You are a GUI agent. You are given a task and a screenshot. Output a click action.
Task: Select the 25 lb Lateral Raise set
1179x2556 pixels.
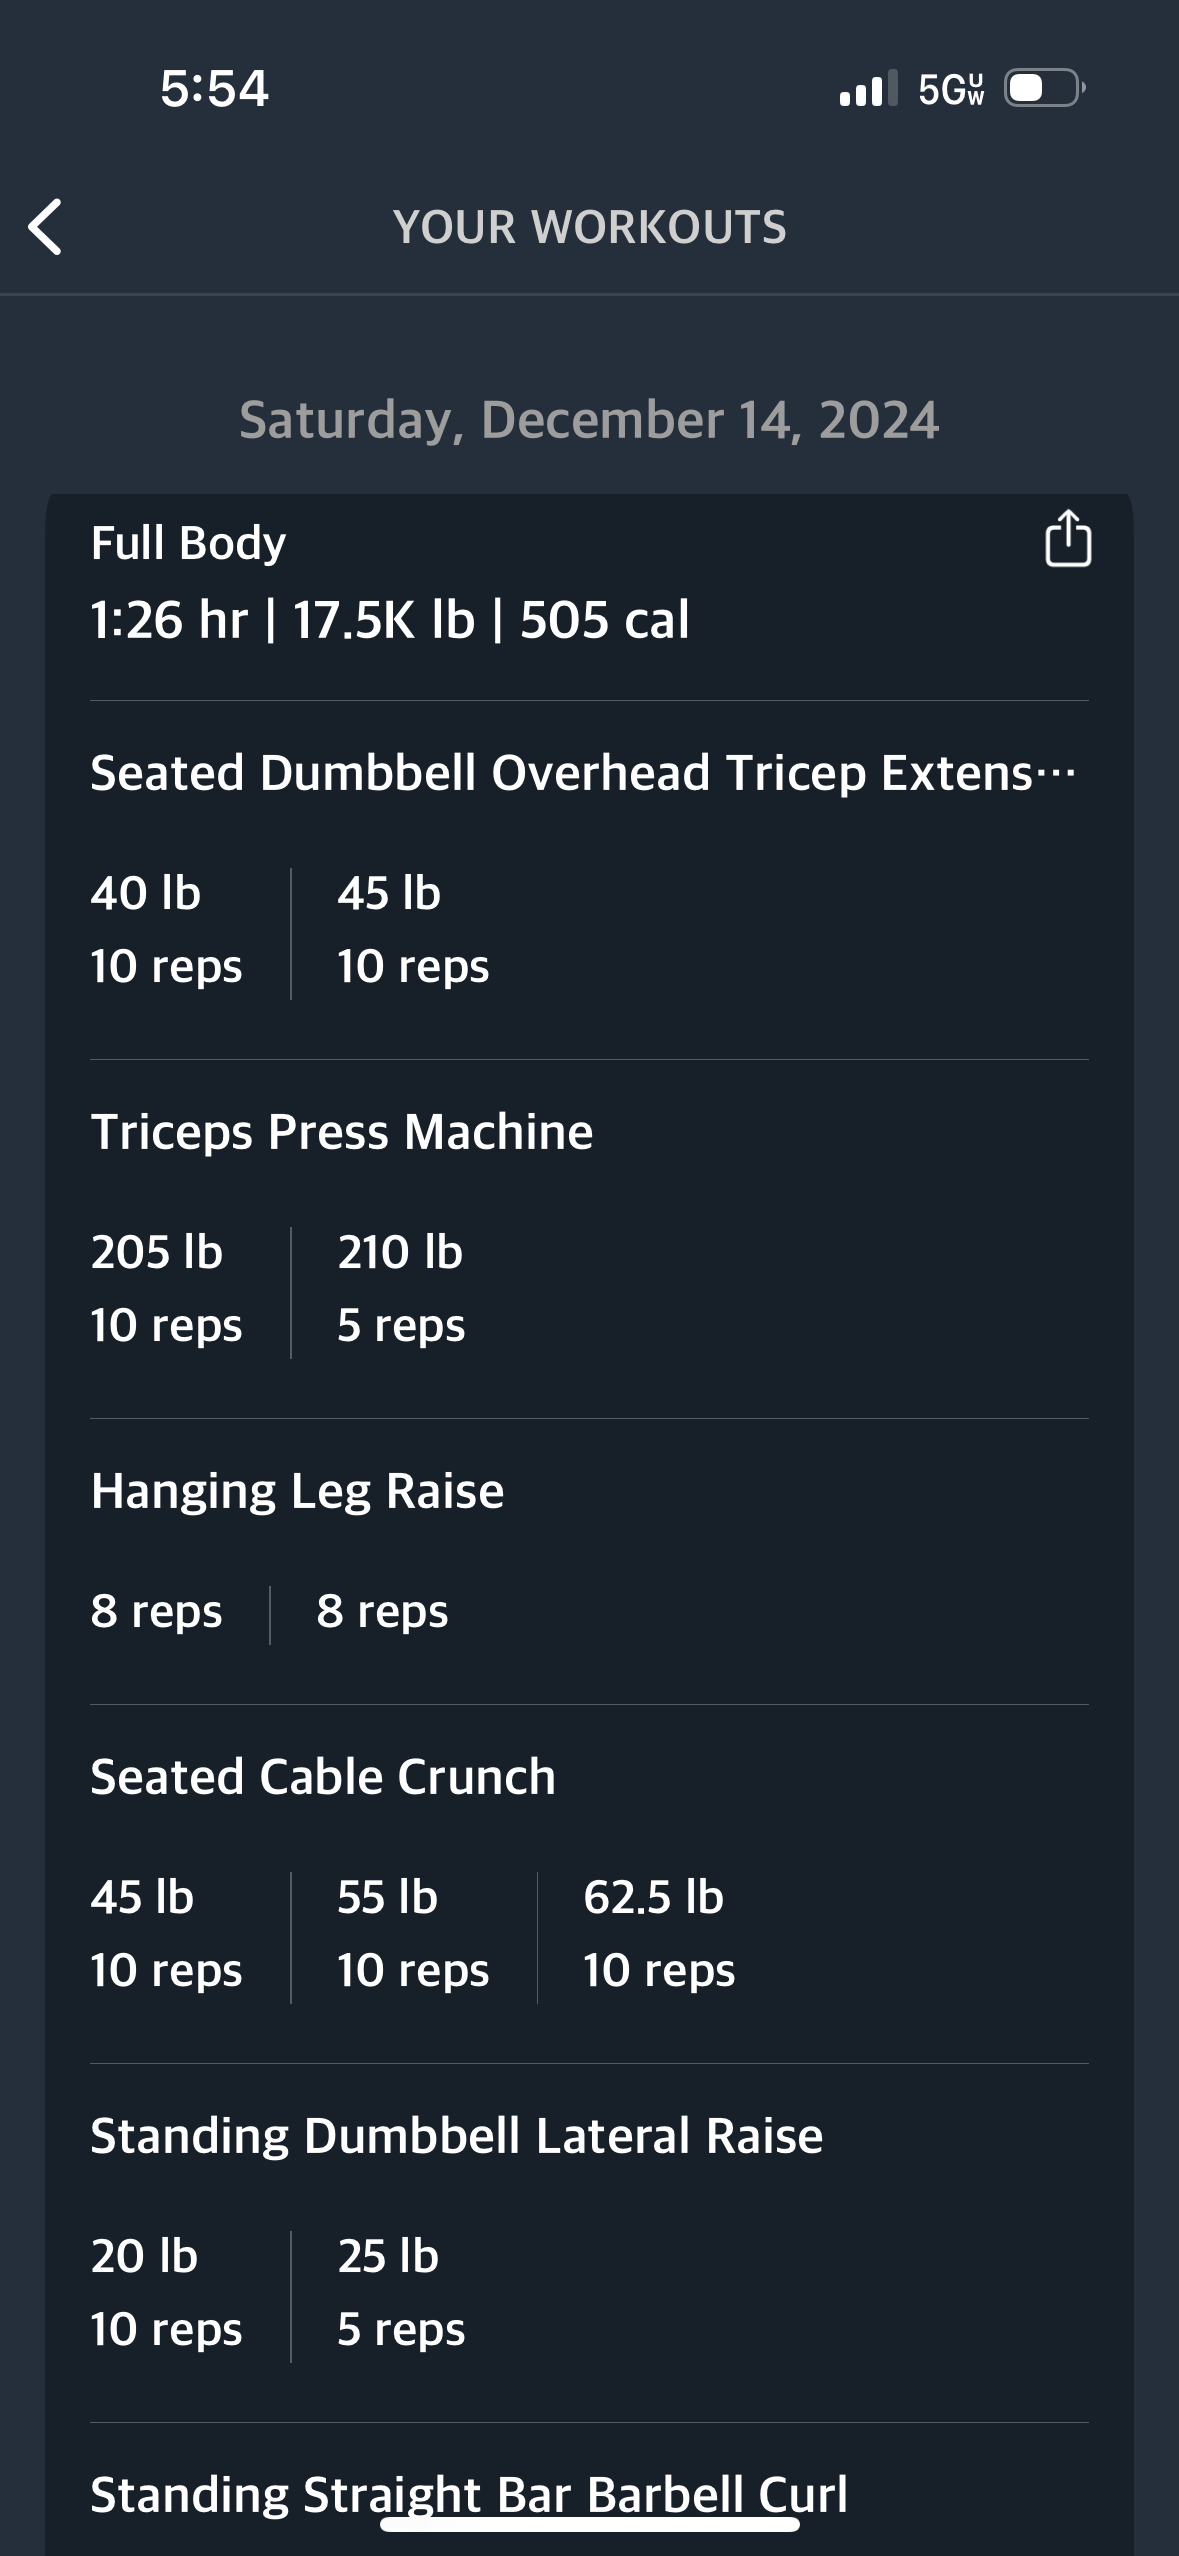pyautogui.click(x=401, y=2292)
